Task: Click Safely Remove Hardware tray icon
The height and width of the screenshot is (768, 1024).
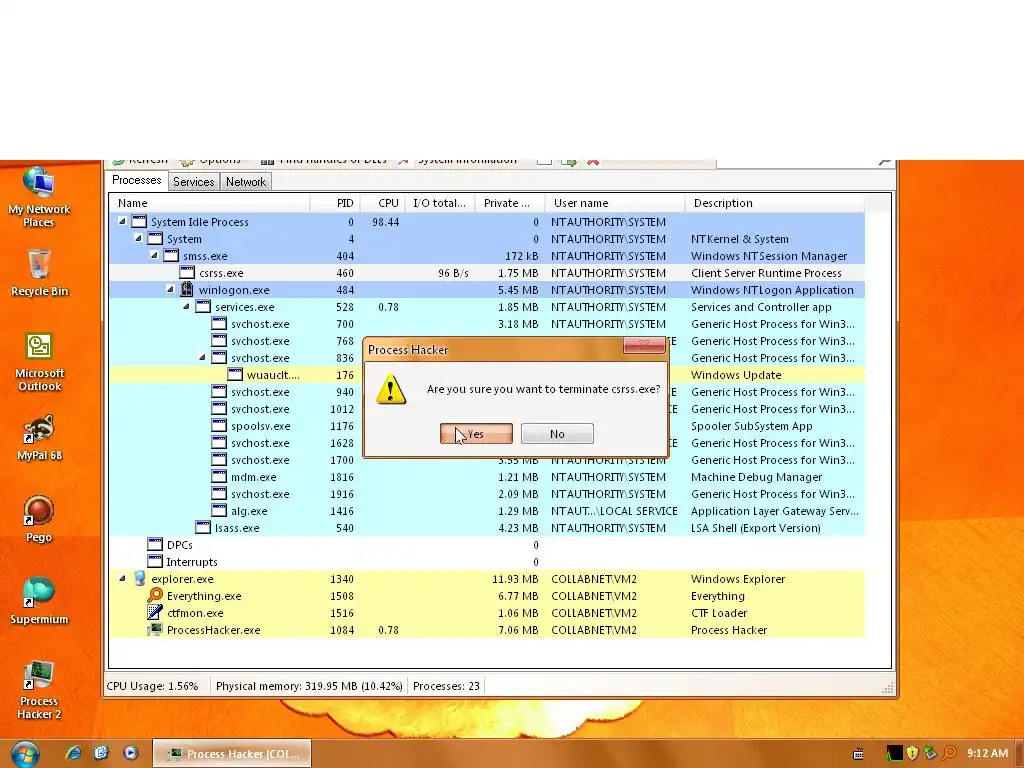Action: coord(931,753)
